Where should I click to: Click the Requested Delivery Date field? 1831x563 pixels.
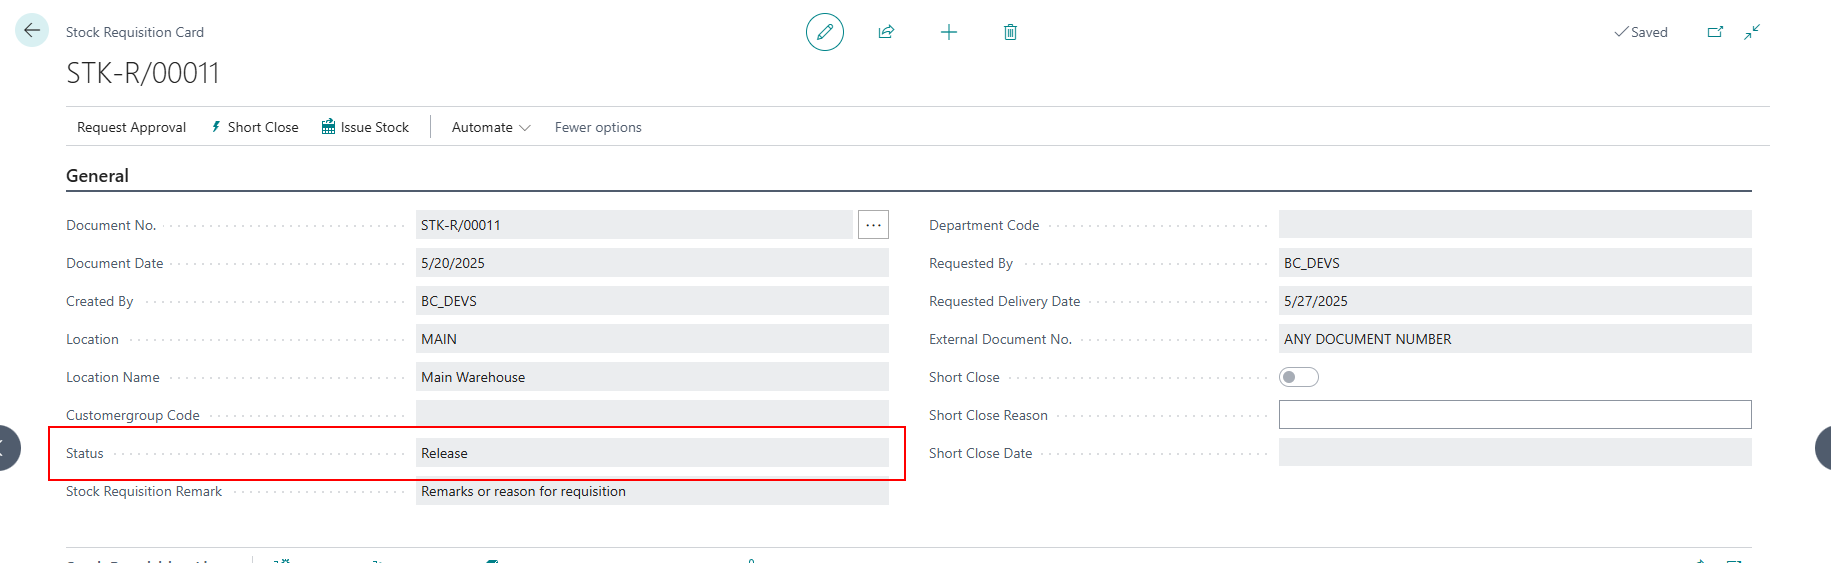(x=1514, y=301)
